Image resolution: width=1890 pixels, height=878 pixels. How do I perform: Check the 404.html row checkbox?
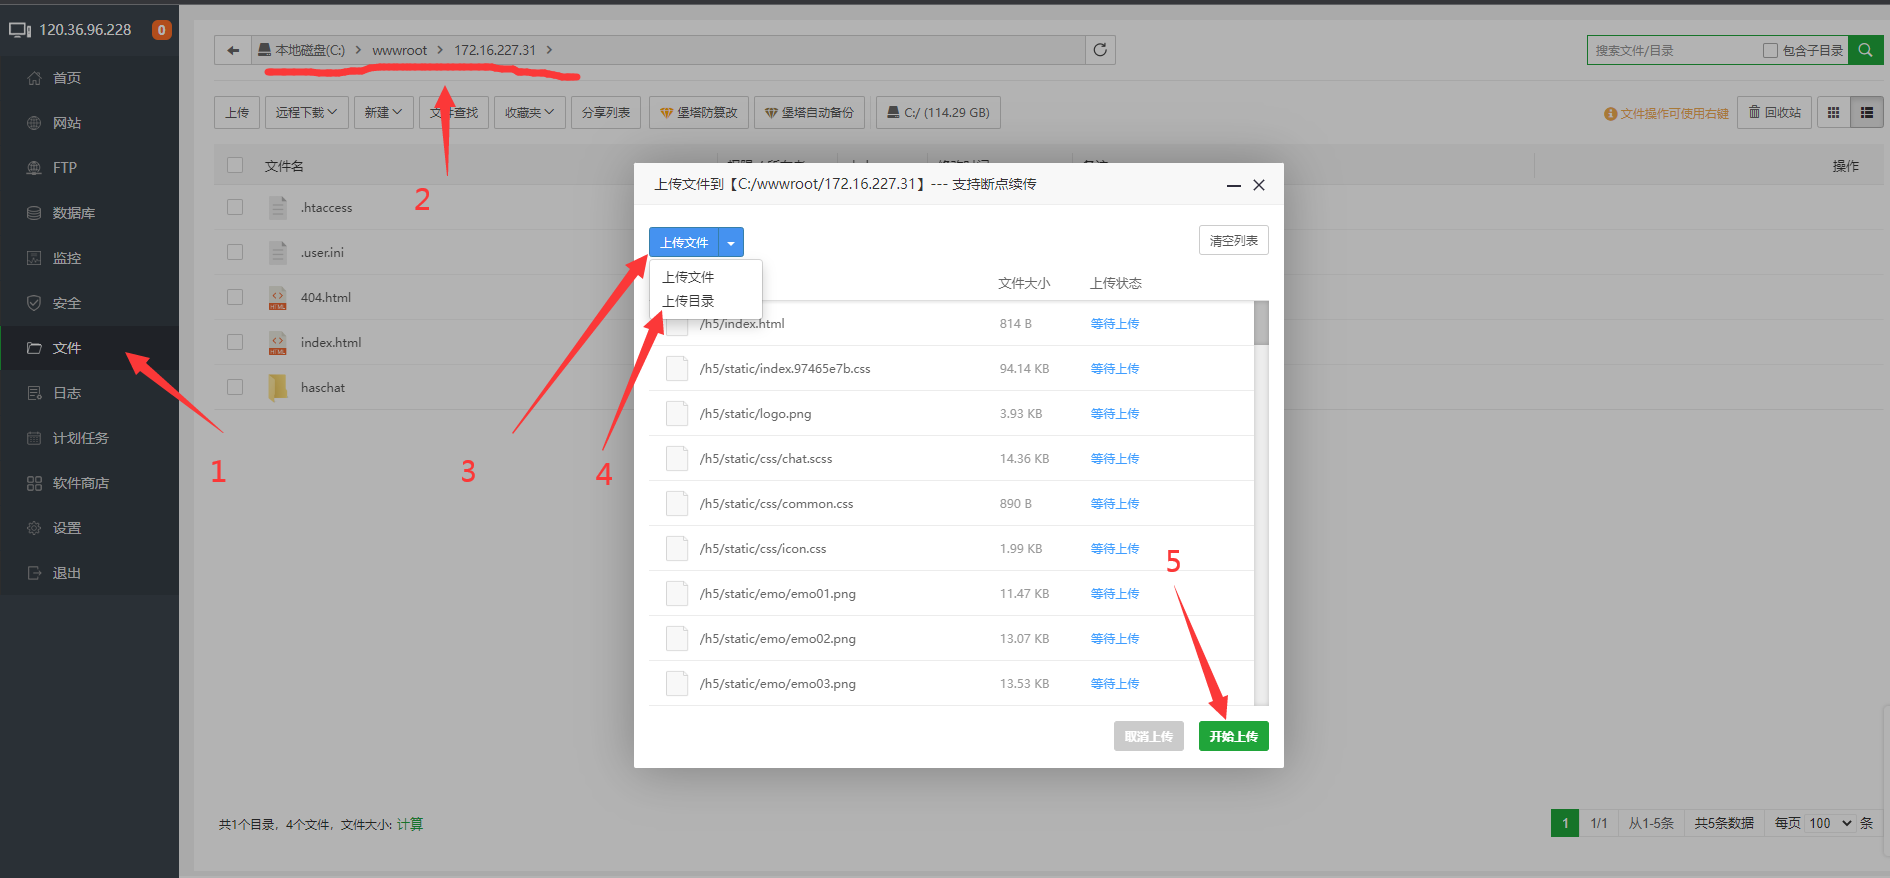tap(235, 297)
